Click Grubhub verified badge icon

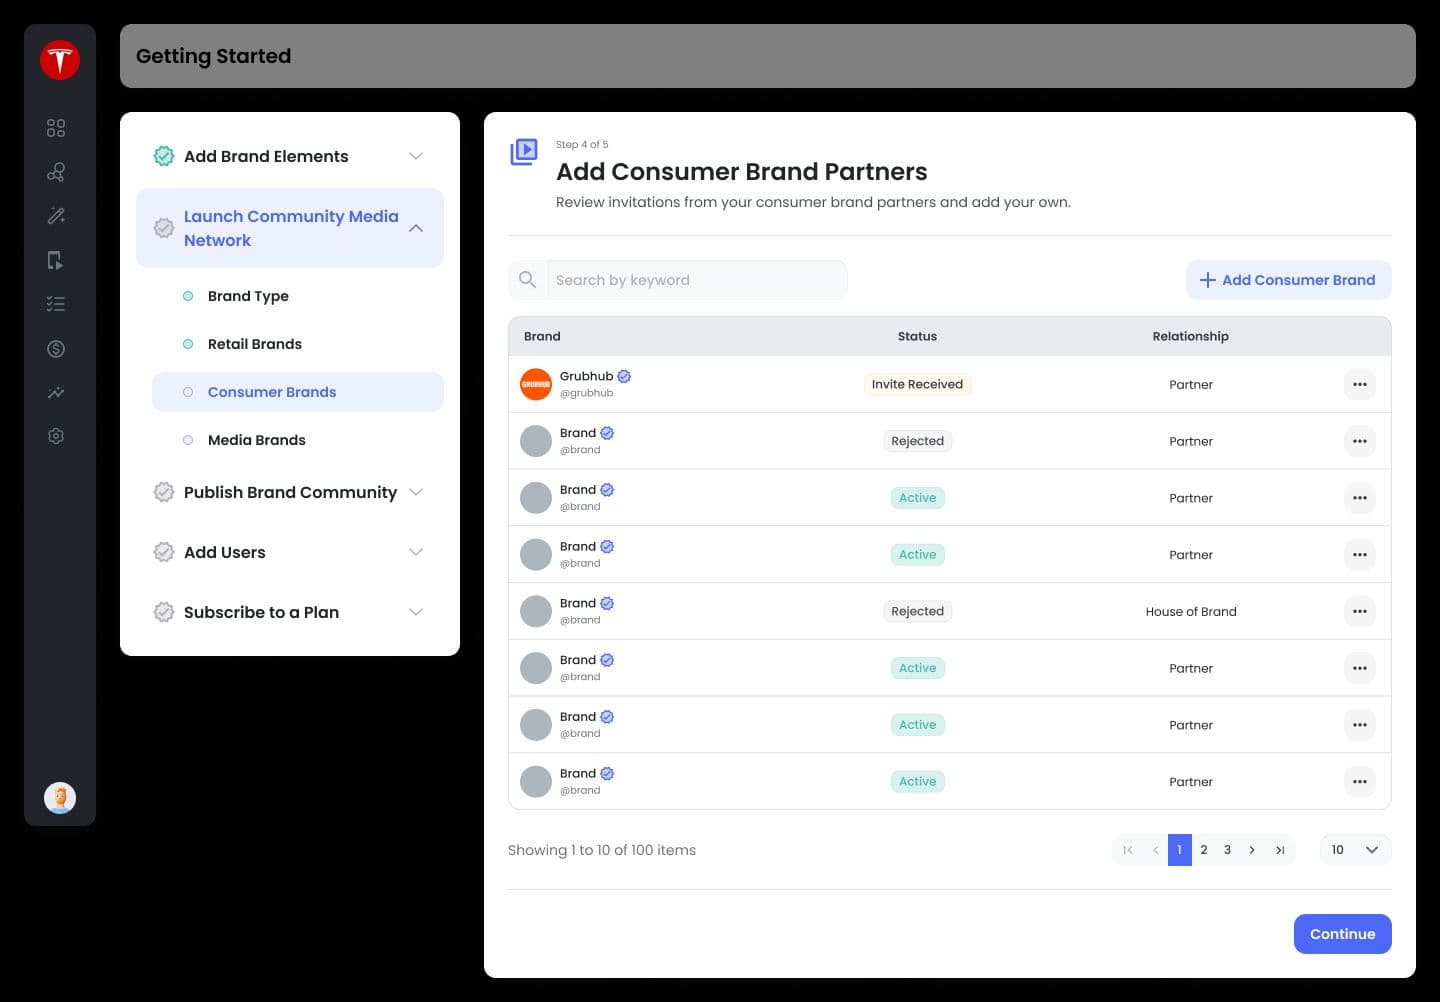624,376
